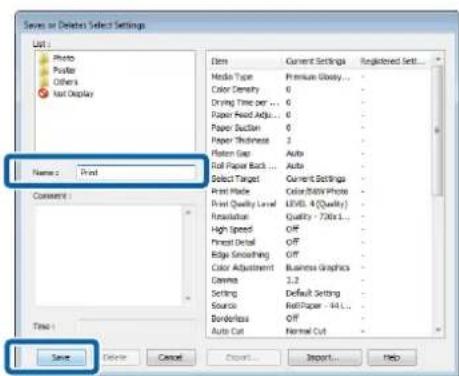This screenshot has height=376, width=459.
Task: Select the Auto Cut row
Action: point(320,331)
